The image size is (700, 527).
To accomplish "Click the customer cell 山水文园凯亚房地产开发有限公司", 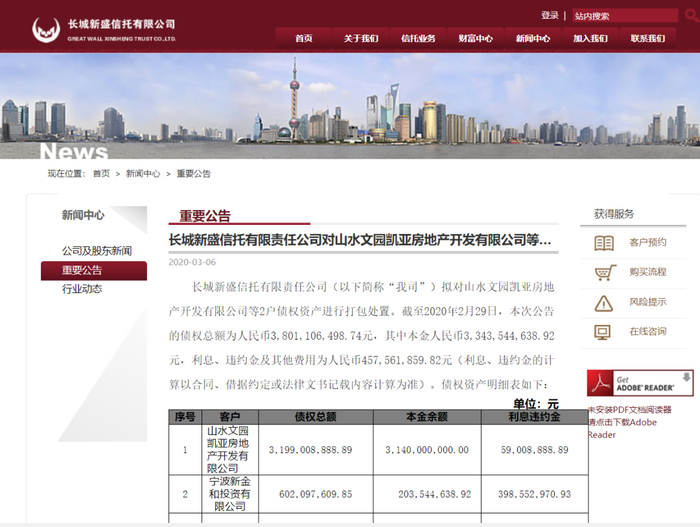I will click(228, 450).
